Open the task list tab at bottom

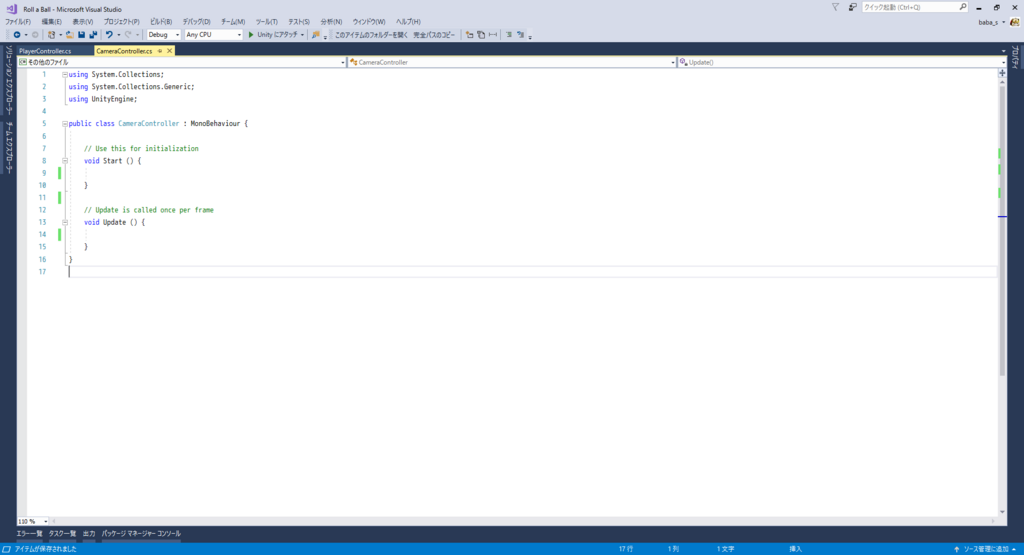pyautogui.click(x=62, y=534)
